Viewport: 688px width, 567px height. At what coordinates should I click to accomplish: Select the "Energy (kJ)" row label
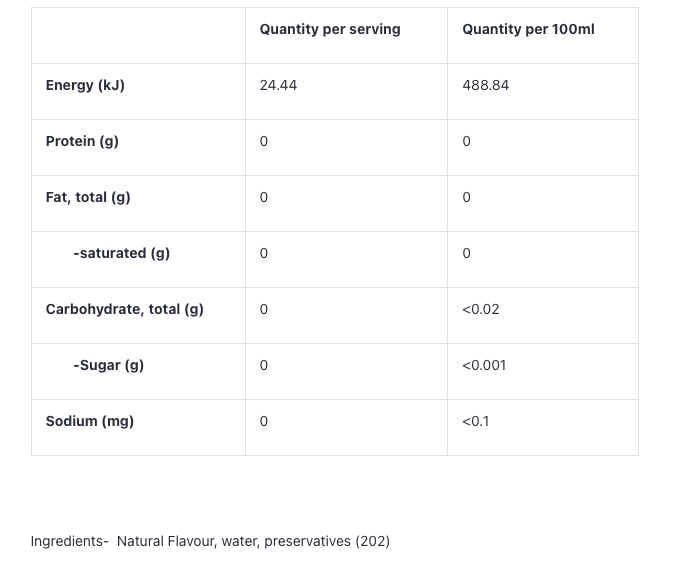[x=85, y=85]
